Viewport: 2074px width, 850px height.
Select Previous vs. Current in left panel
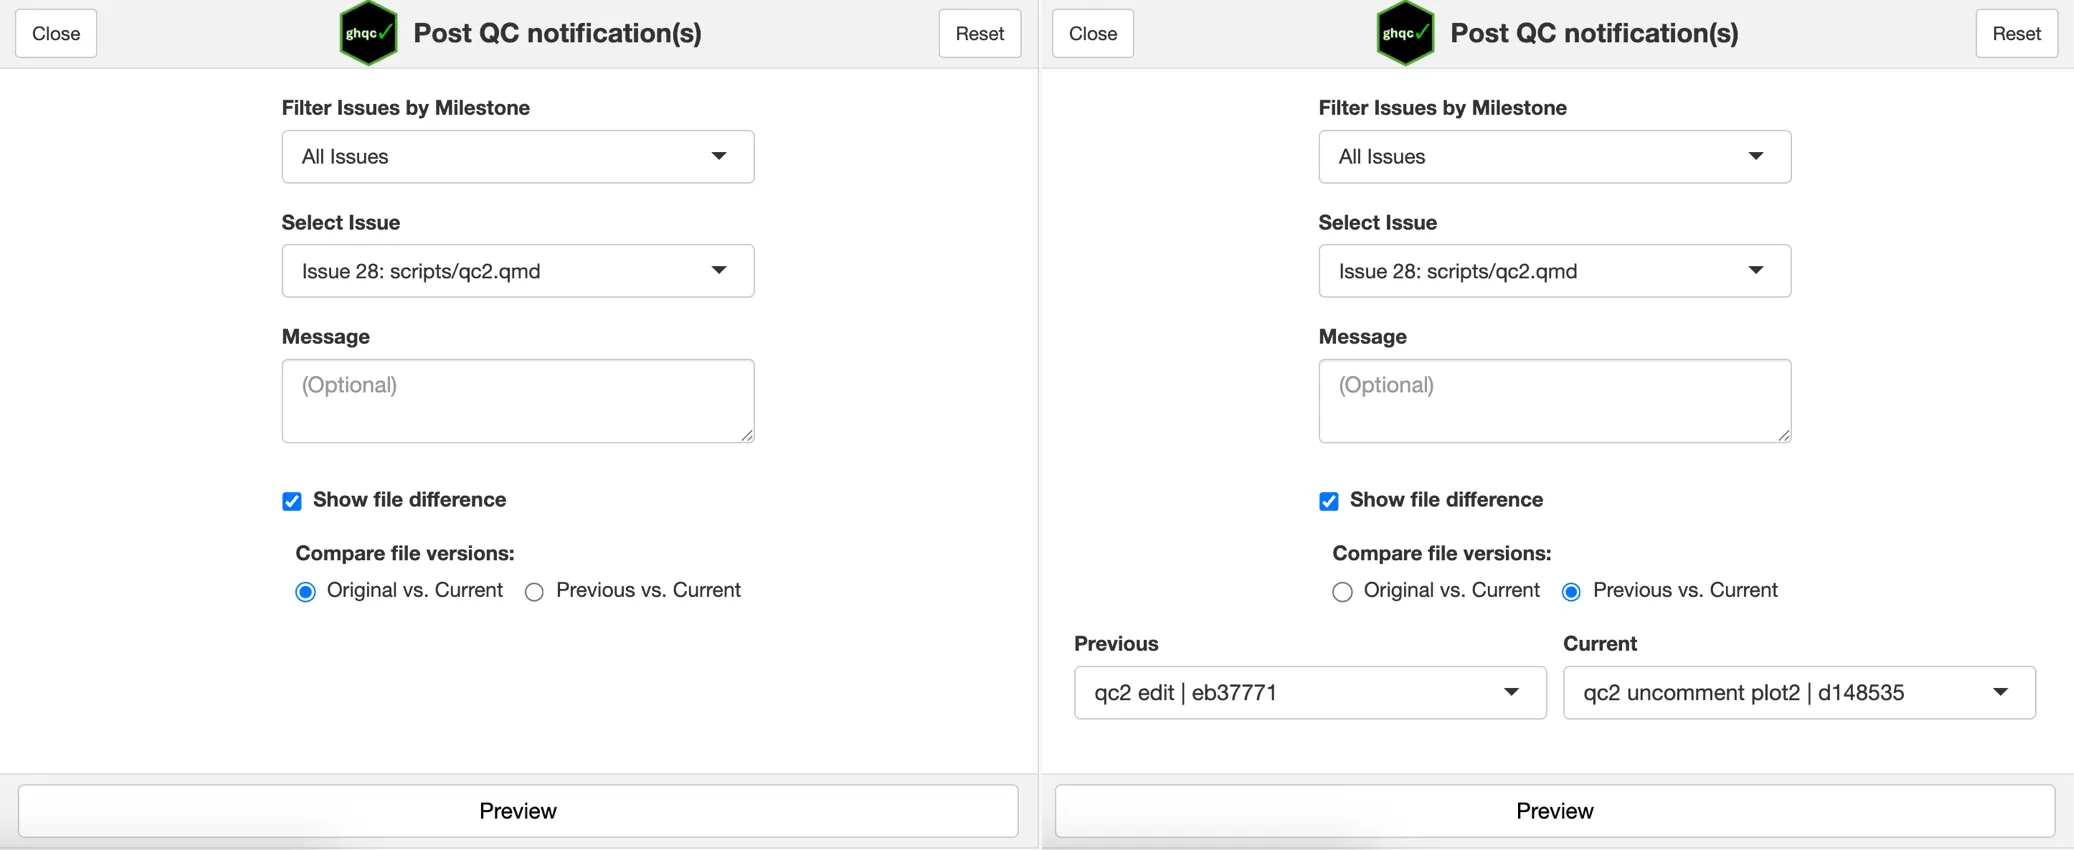point(535,592)
